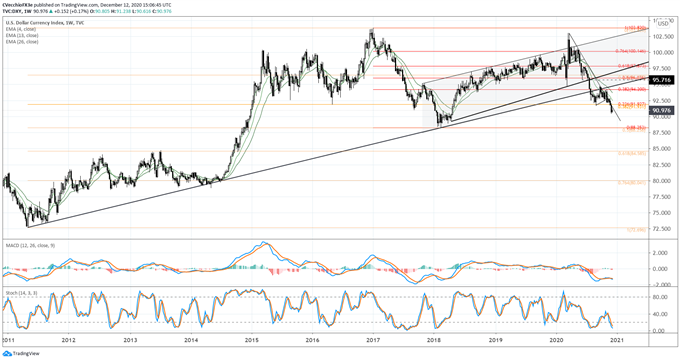Select the 95.716 price marker label

(x=661, y=80)
